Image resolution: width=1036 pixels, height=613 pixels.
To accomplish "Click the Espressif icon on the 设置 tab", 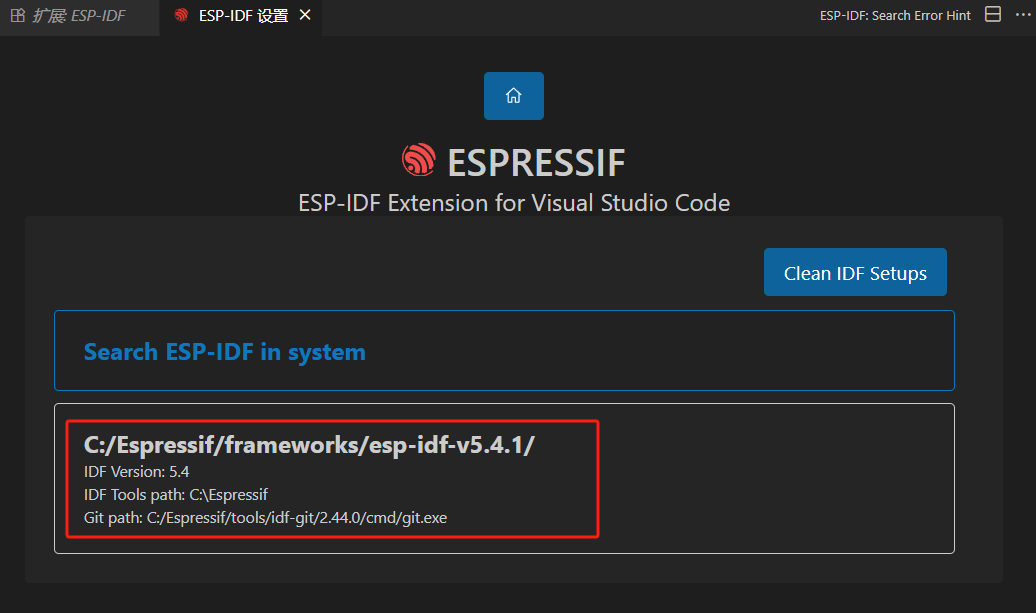I will click(181, 15).
